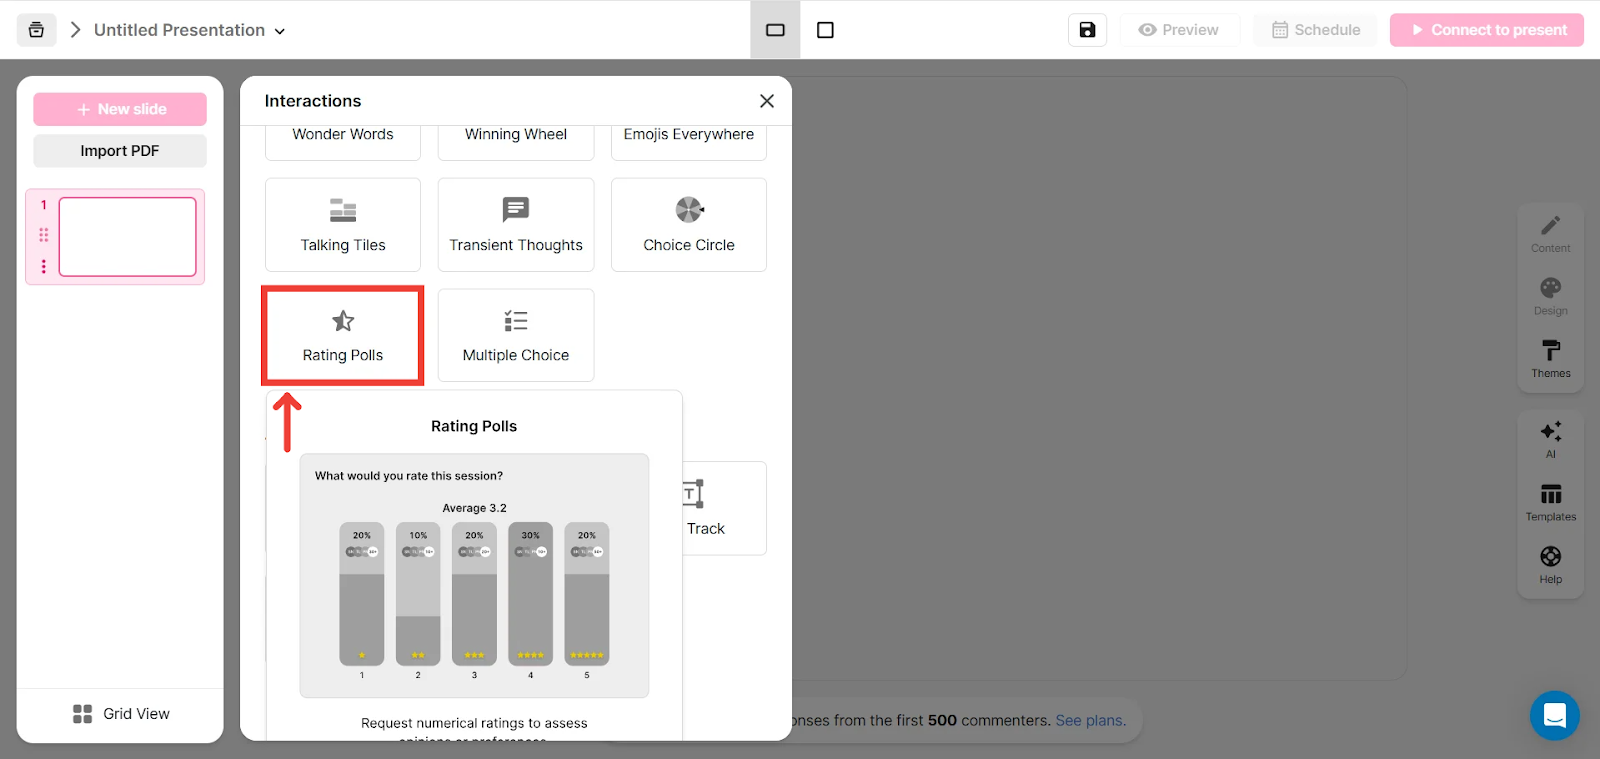Click the Interactions panel heading

(x=313, y=101)
